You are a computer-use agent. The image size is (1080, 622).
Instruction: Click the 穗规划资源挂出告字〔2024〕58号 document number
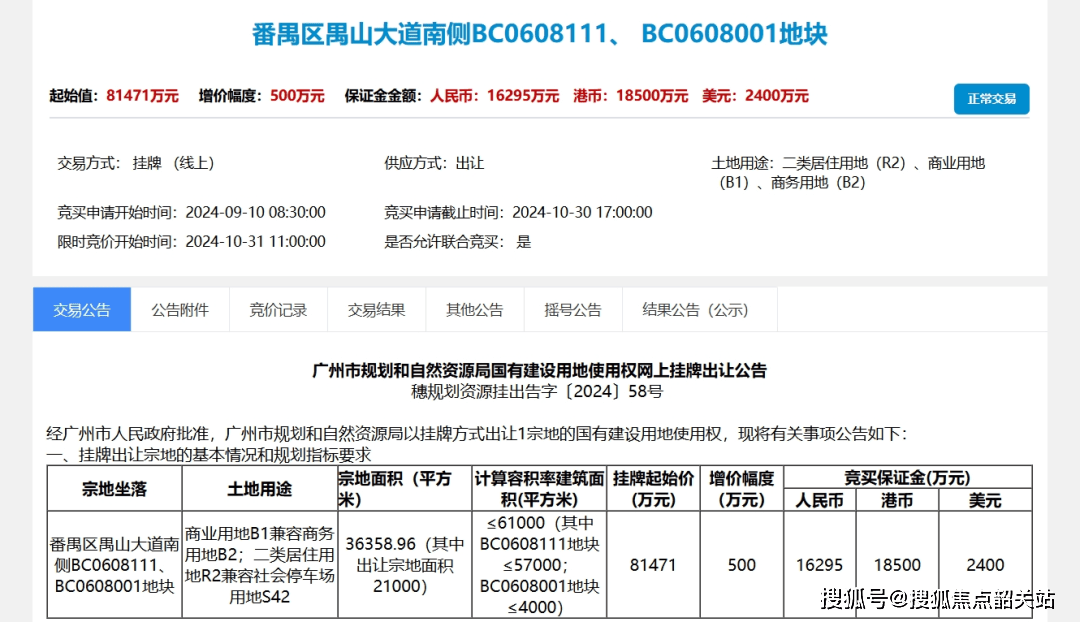539,391
